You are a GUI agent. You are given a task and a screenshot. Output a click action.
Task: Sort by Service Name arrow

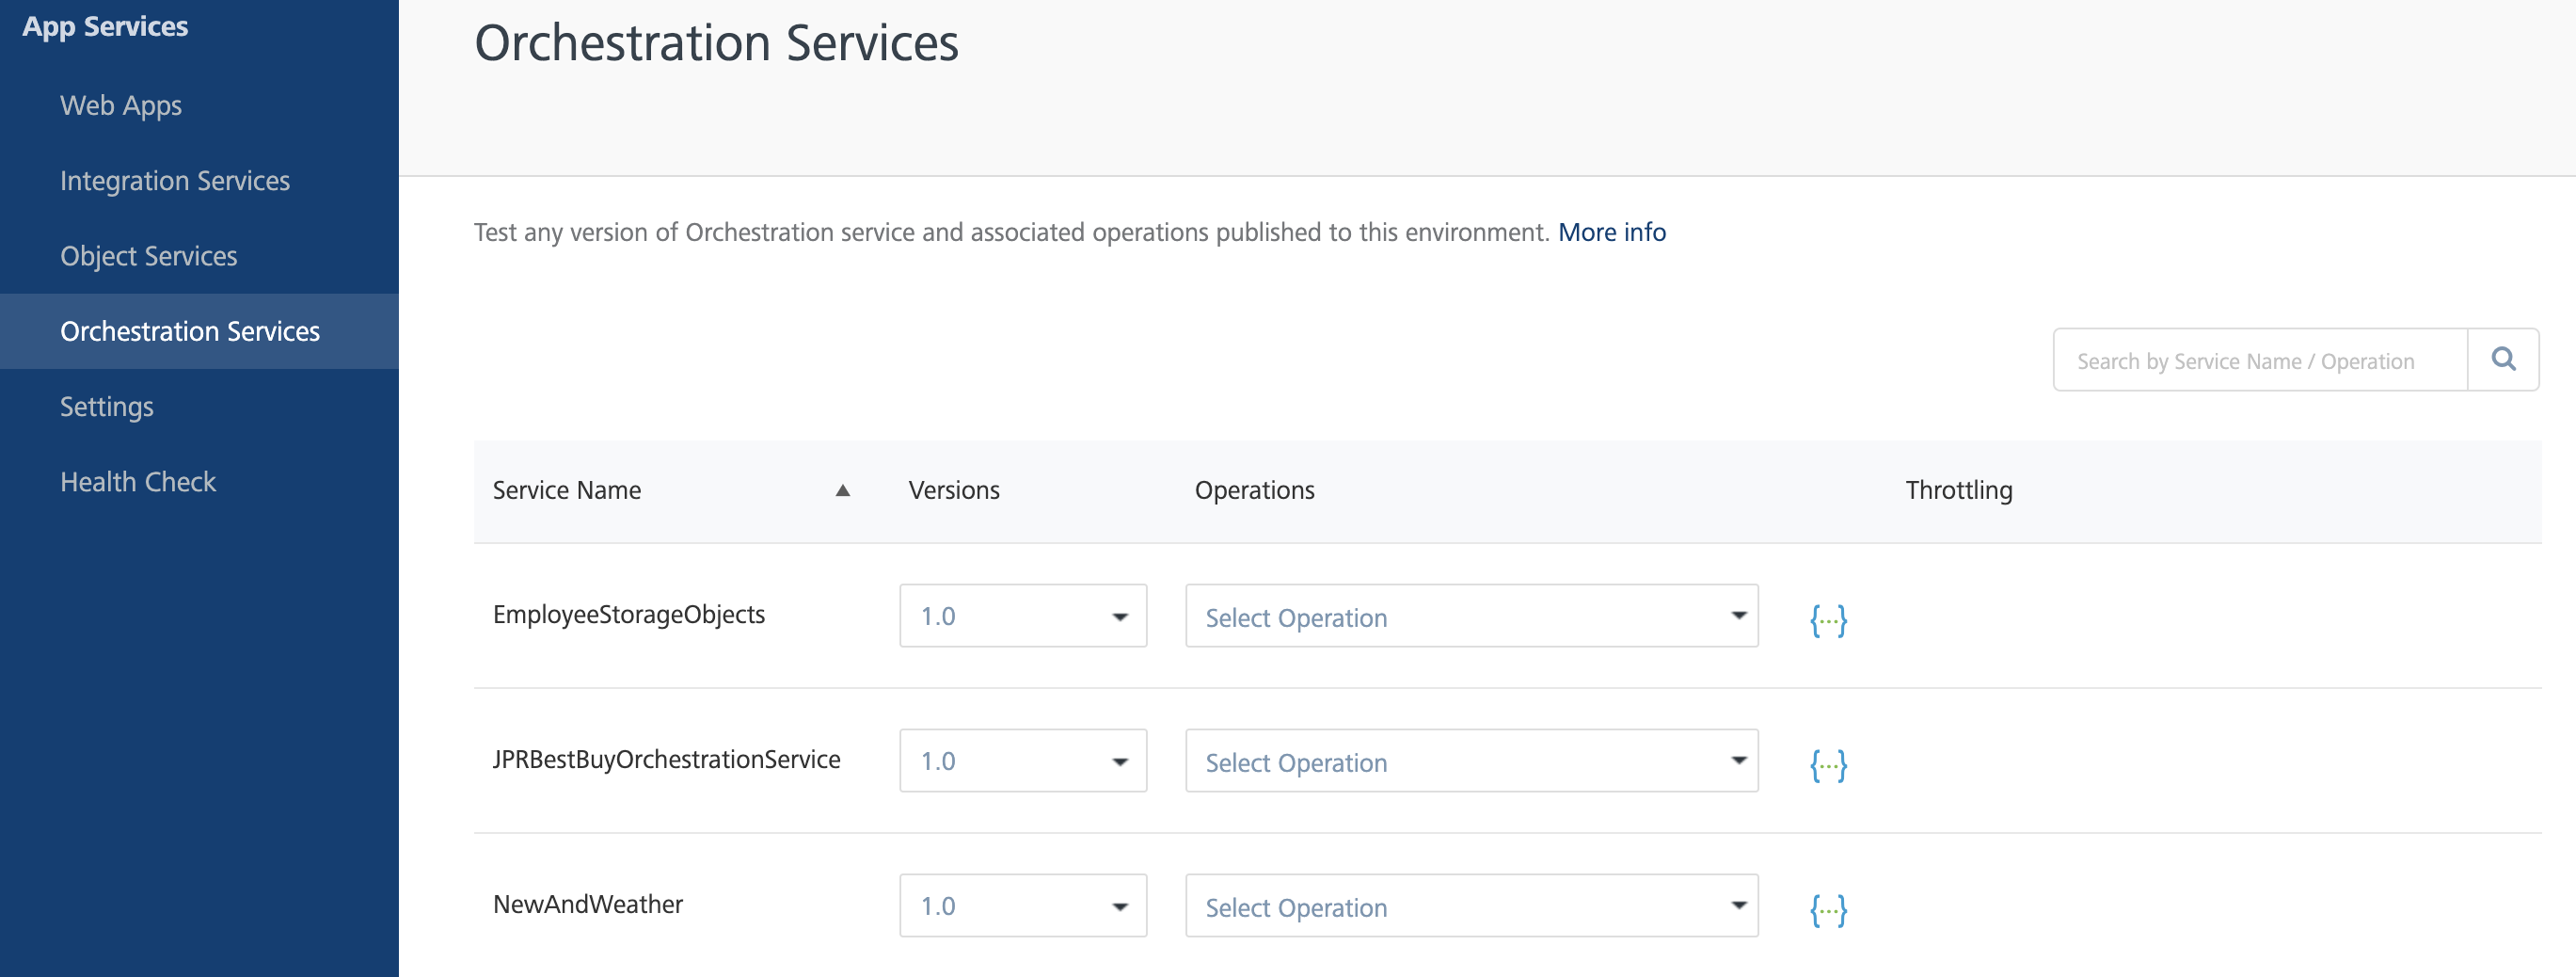tap(843, 490)
